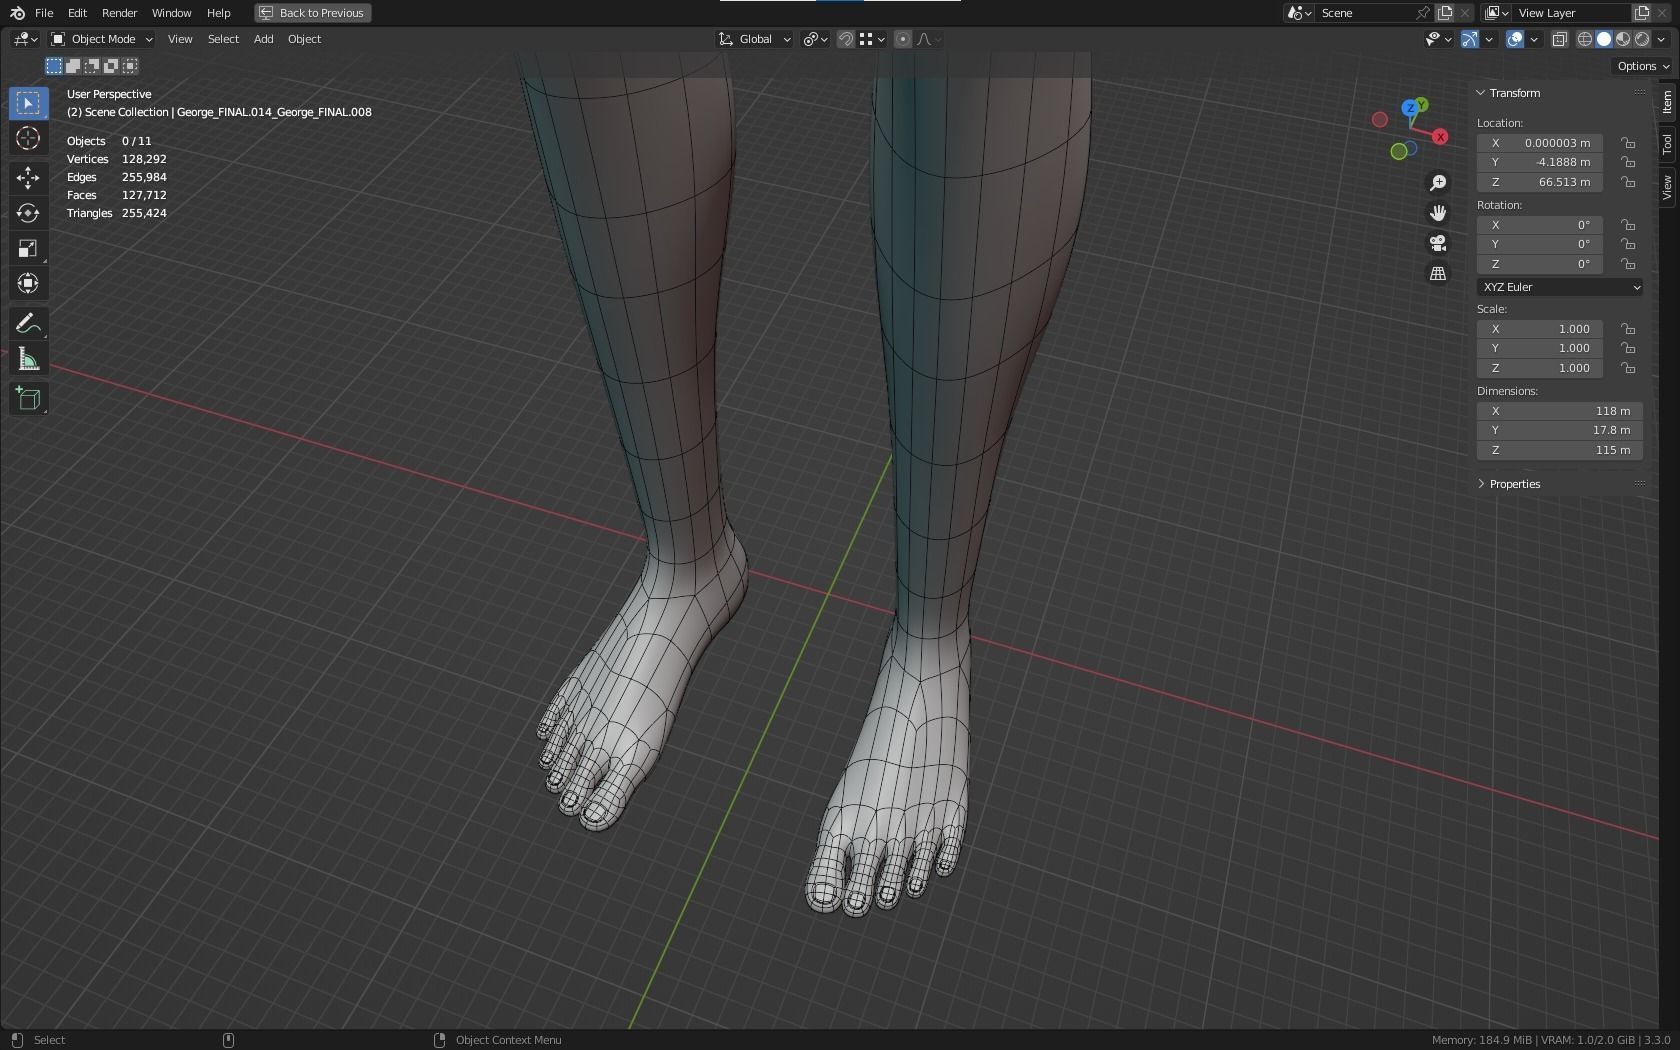Select the Move tool
Screen dimensions: 1680x1050
coord(28,178)
